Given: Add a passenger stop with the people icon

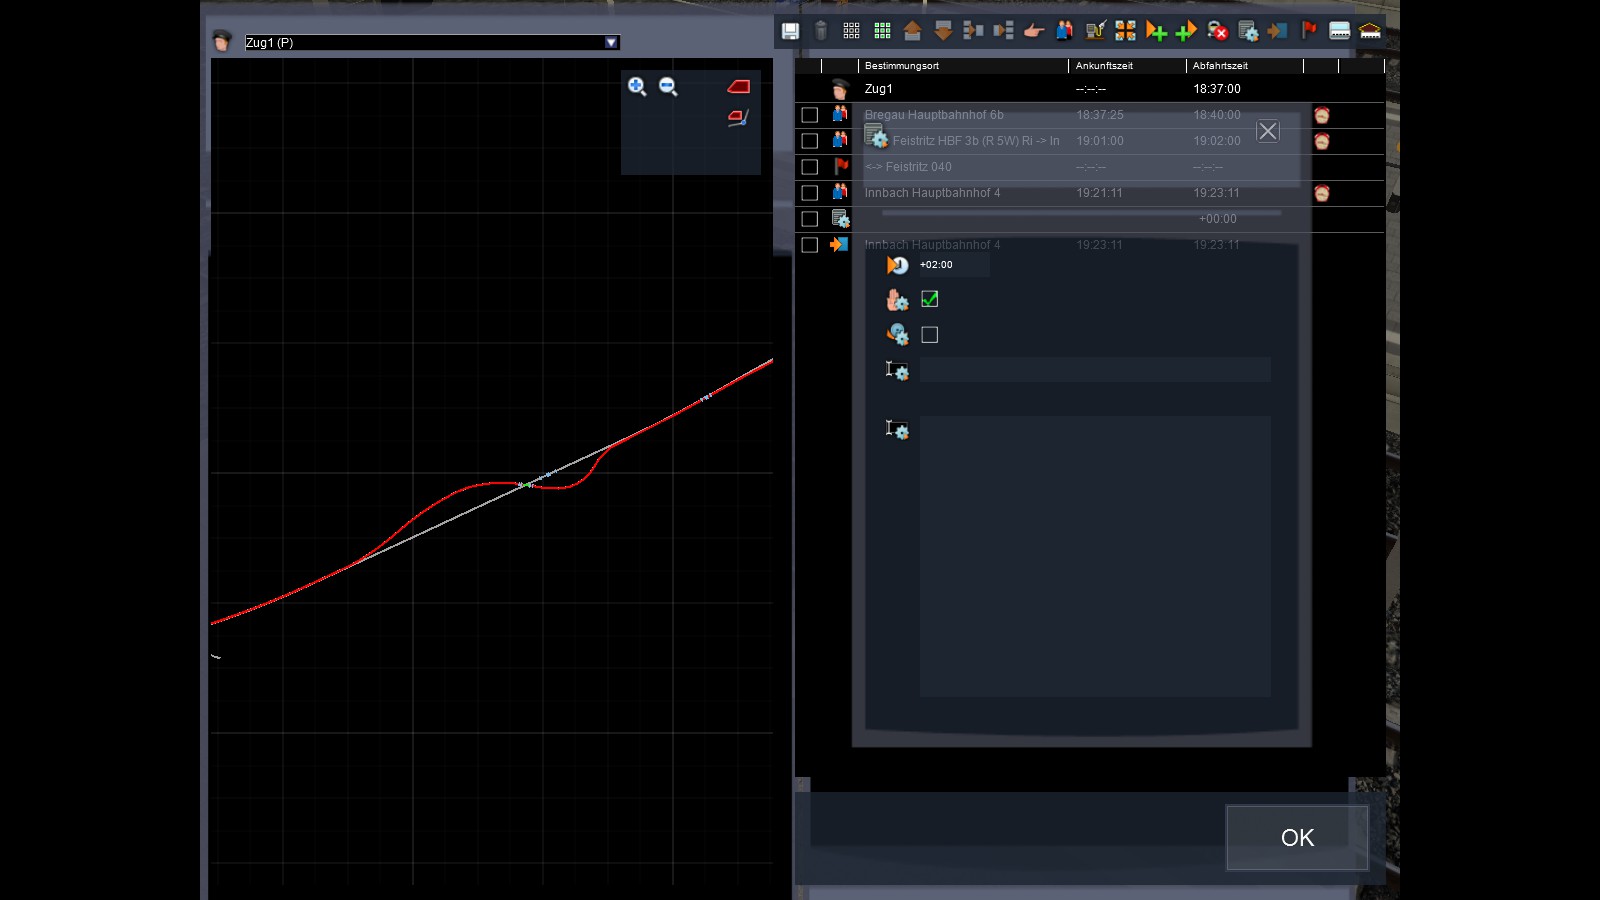Looking at the screenshot, I should pos(1065,31).
